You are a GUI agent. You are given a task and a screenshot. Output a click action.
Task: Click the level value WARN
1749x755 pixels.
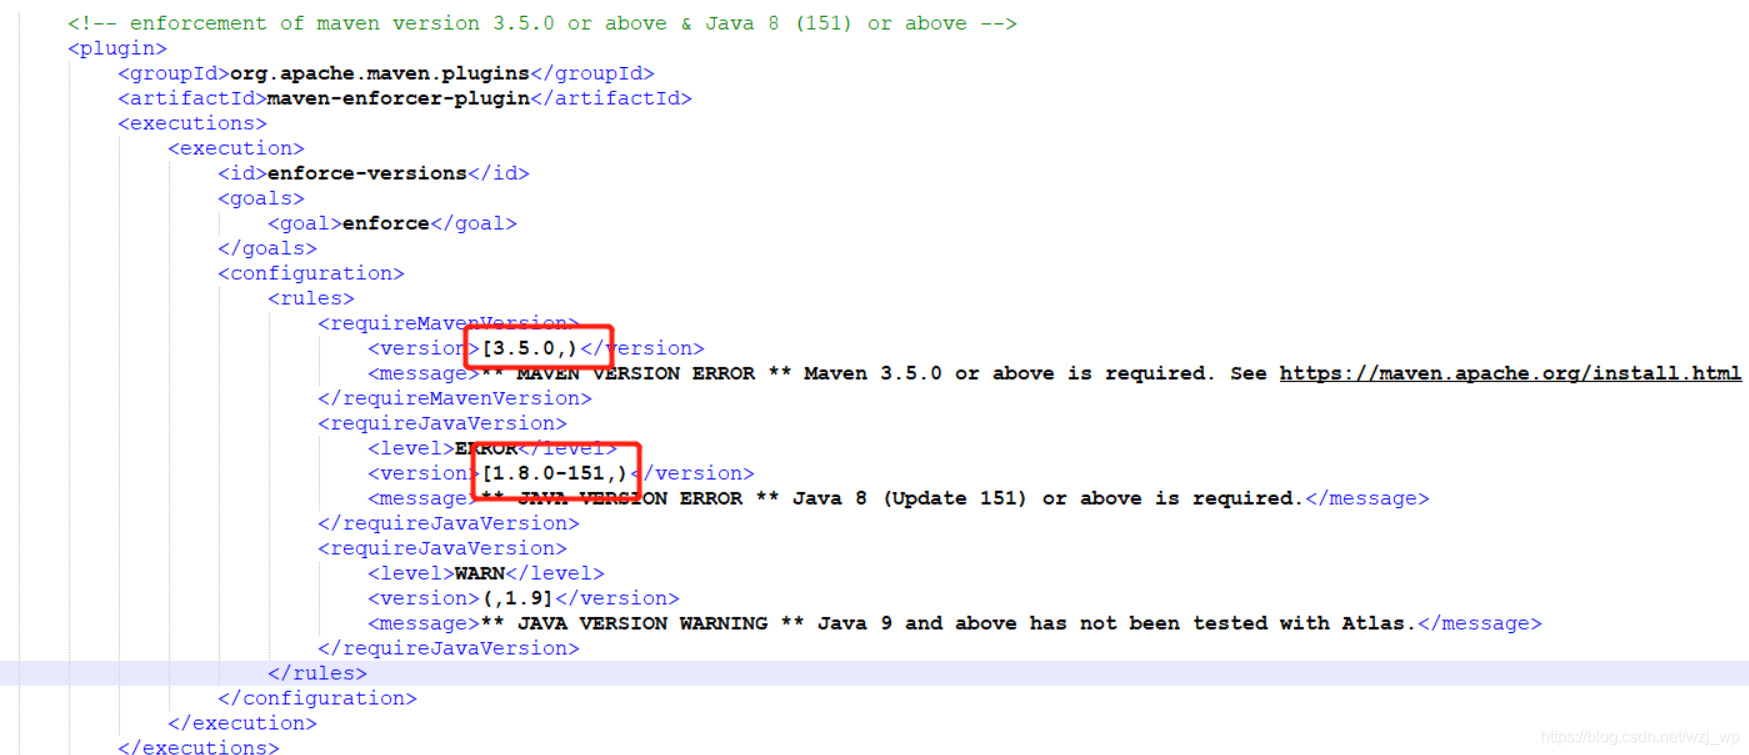pos(480,573)
